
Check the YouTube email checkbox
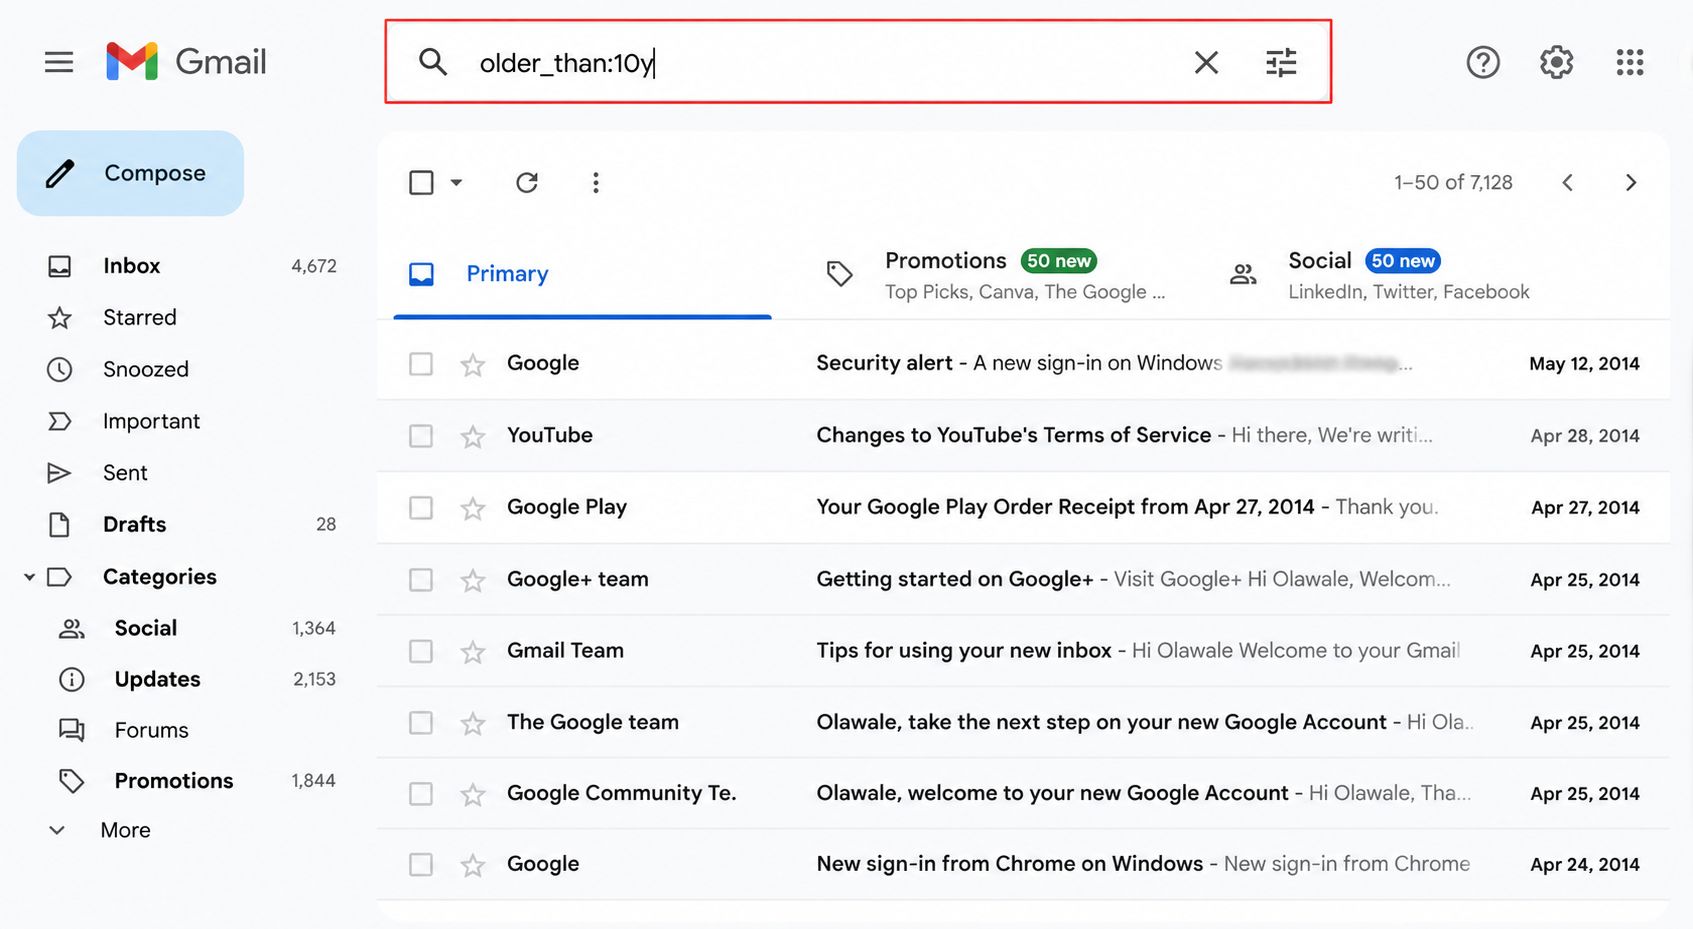point(421,436)
